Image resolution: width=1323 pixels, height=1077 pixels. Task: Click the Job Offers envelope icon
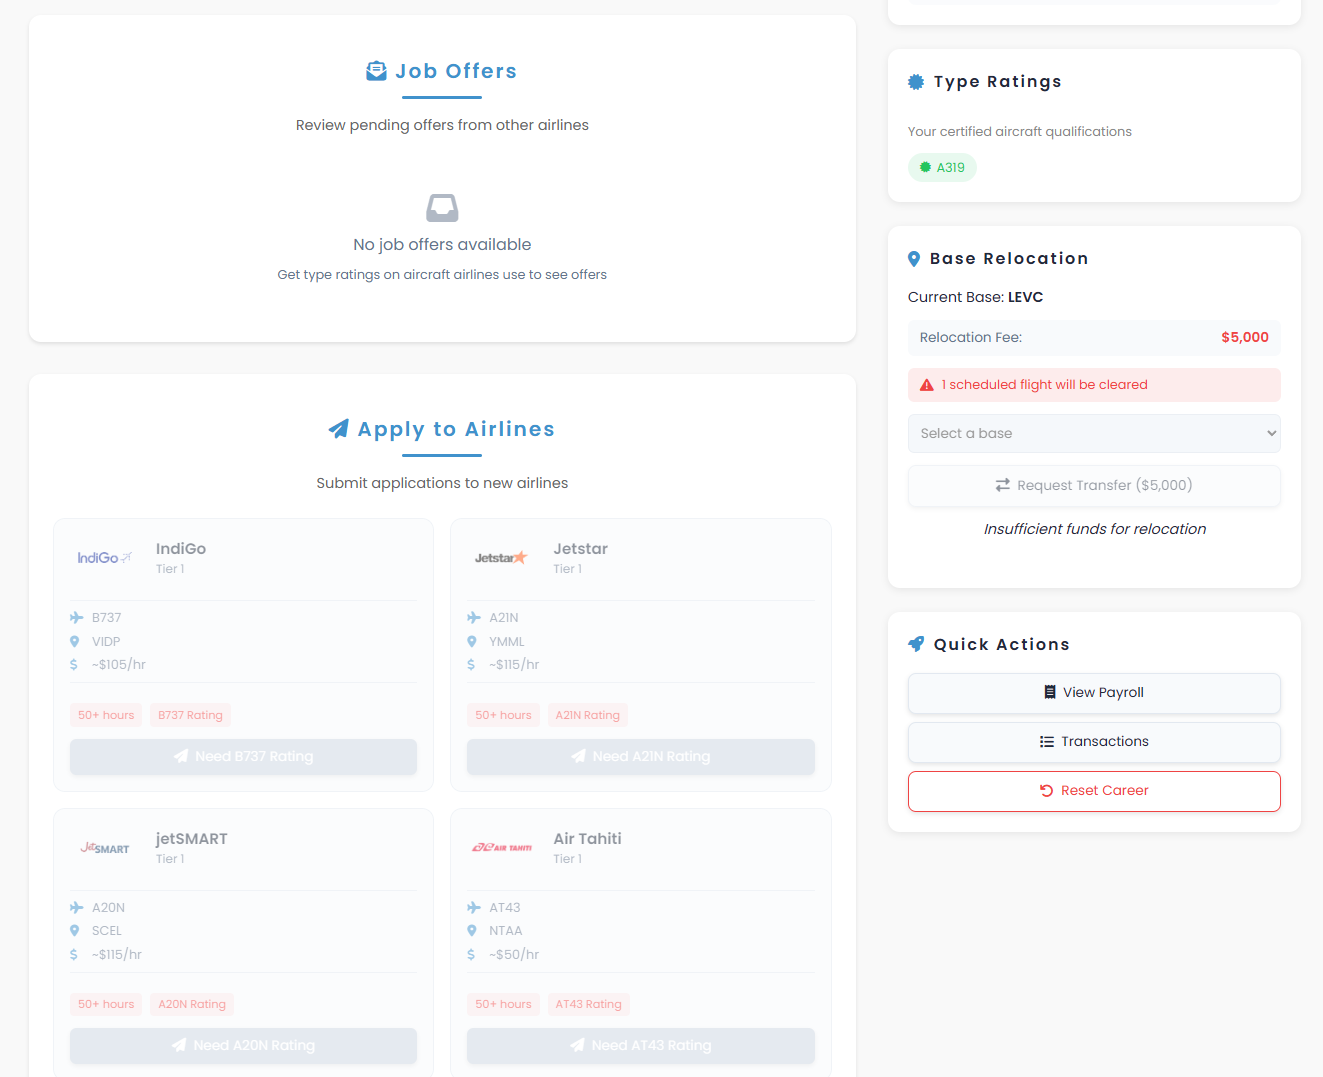[x=376, y=71]
